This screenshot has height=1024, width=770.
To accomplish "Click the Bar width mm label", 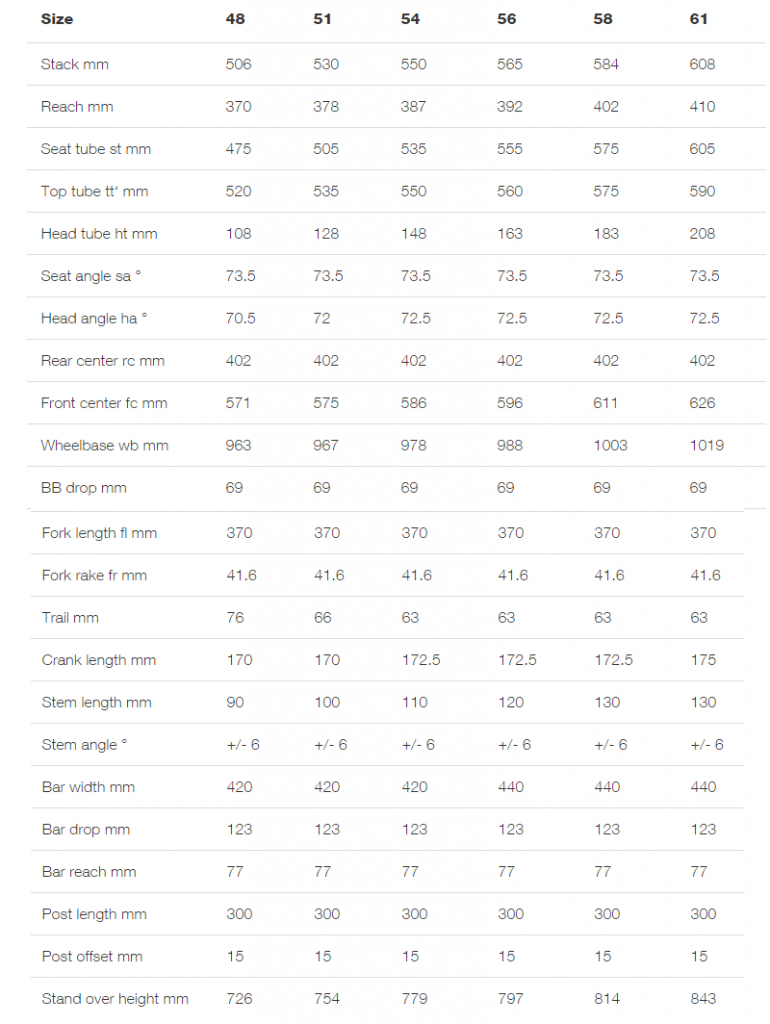I will (x=88, y=787).
